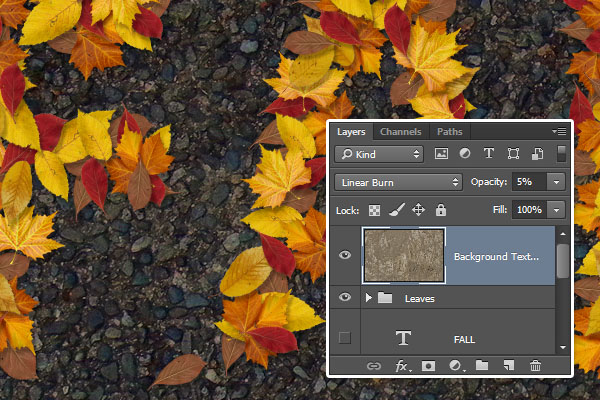The height and width of the screenshot is (400, 600).
Task: Click the pixel layer filter icon
Action: coord(441,154)
